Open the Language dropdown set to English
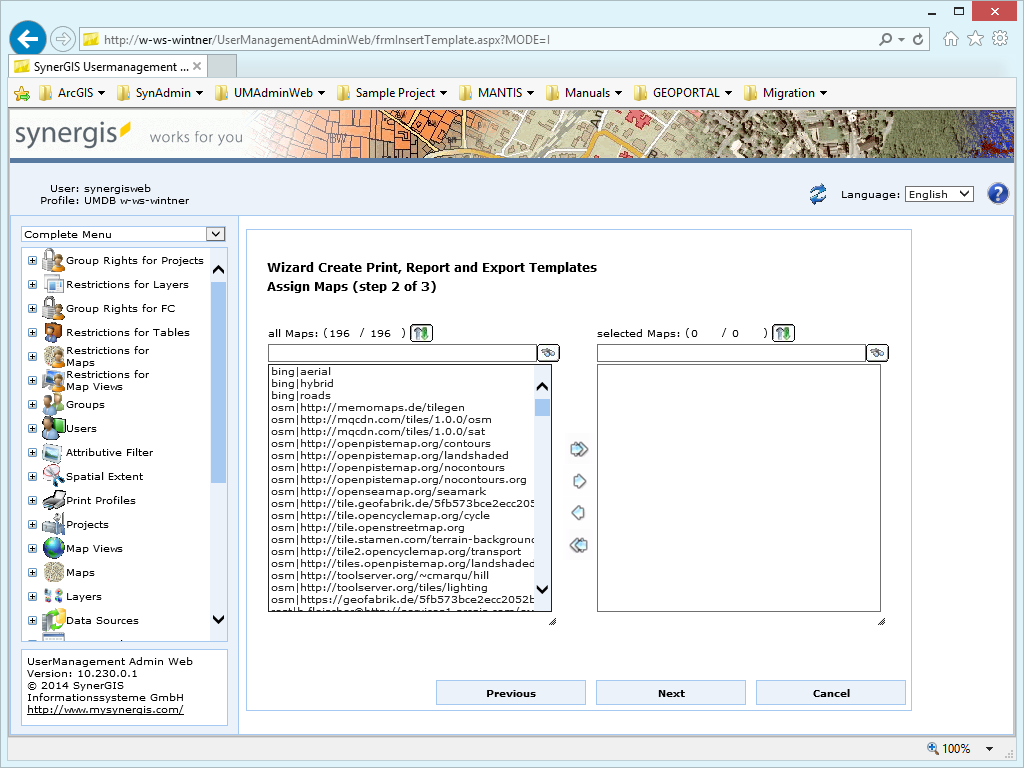 938,194
